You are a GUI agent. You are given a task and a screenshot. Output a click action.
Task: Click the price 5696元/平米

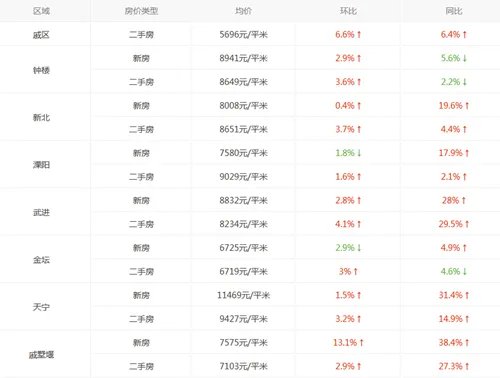point(243,34)
